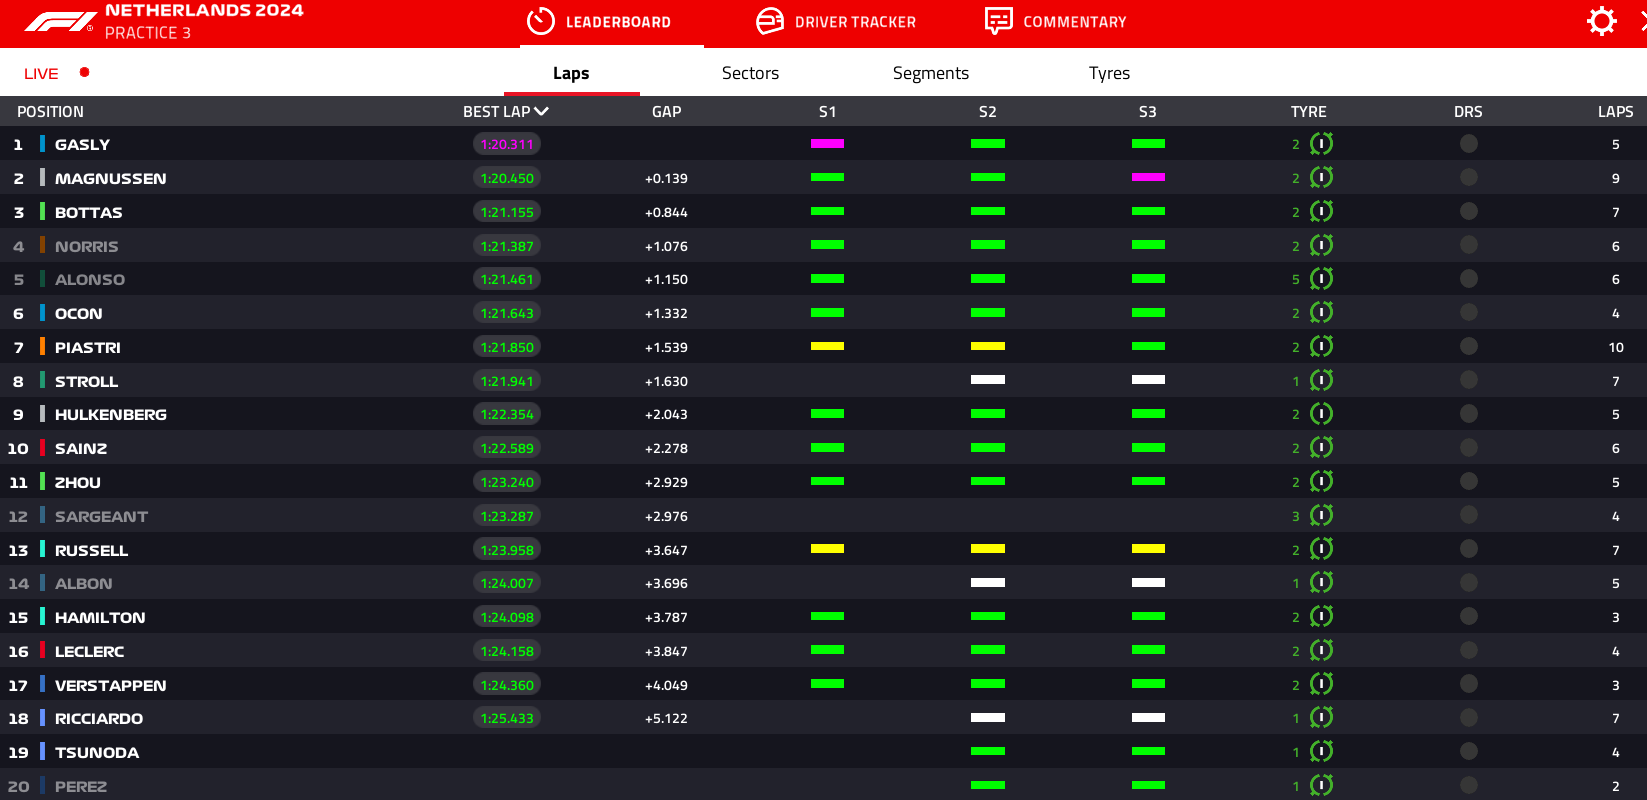This screenshot has width=1647, height=800.
Task: Click Magnussen's purple S3 sector bar
Action: click(x=1148, y=177)
